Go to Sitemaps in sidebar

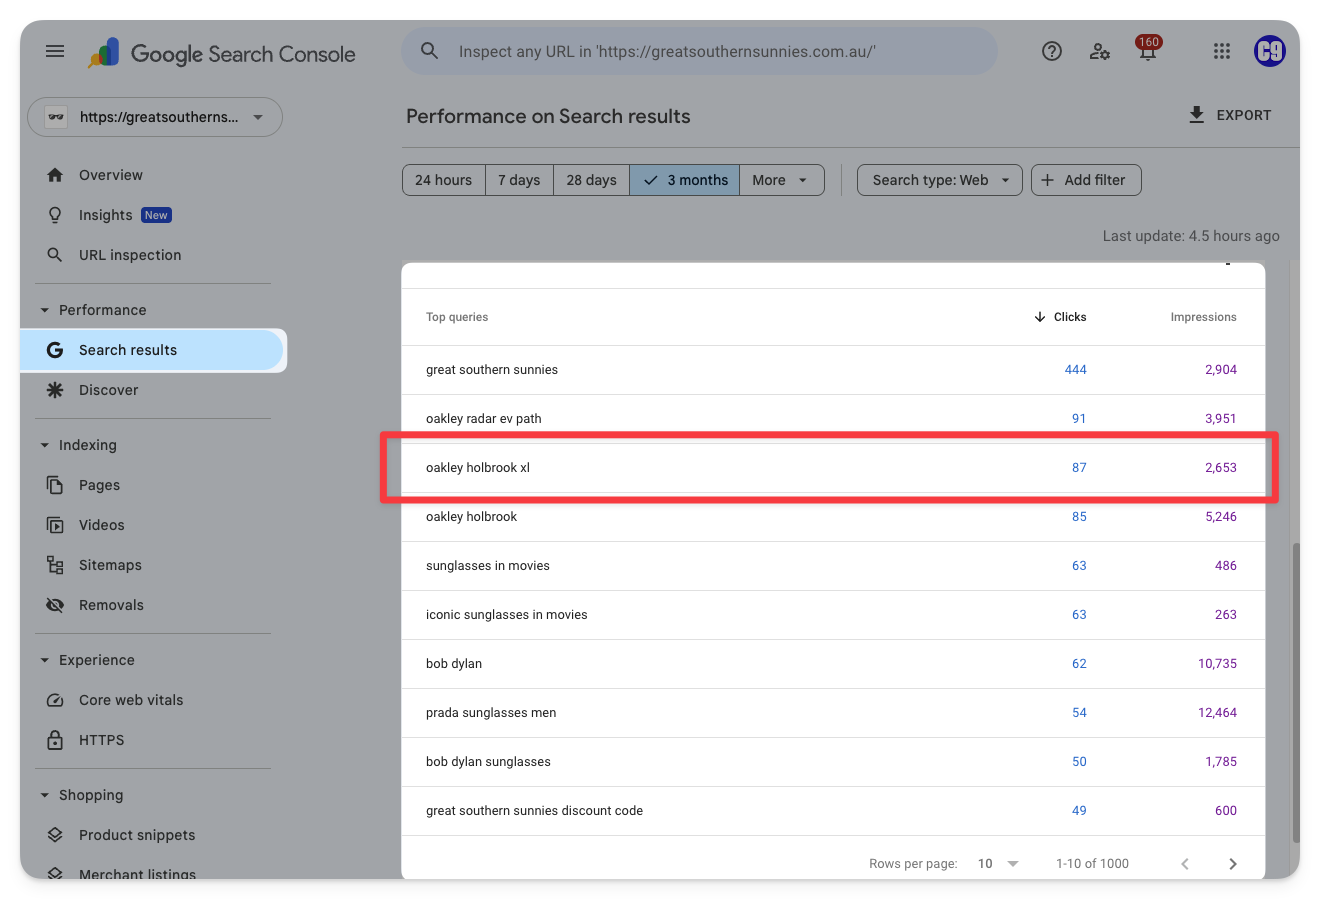click(x=110, y=565)
